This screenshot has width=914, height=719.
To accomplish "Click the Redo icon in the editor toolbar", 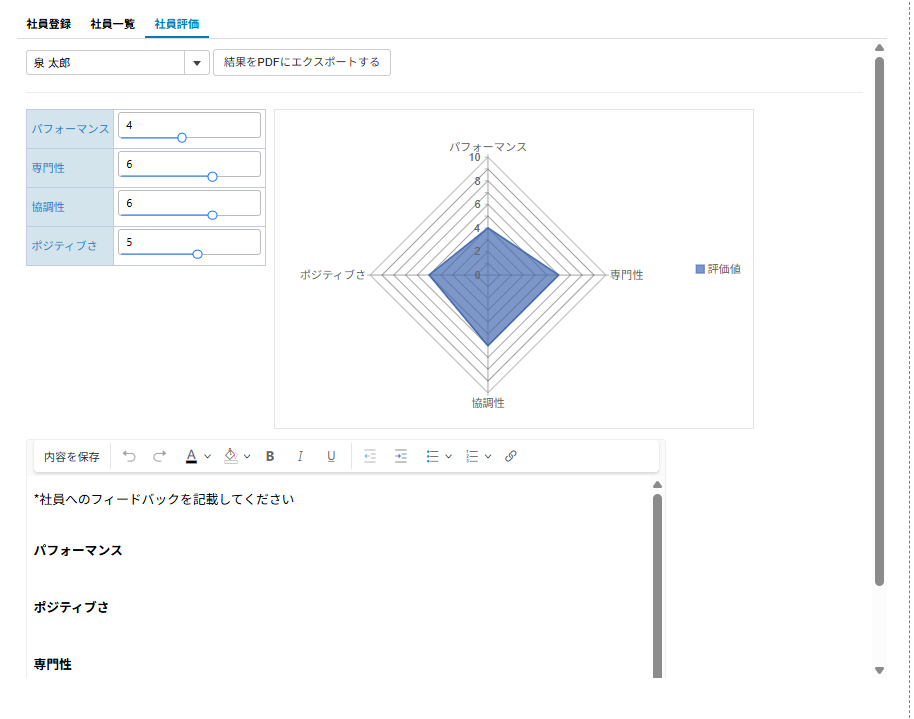I will click(x=158, y=456).
